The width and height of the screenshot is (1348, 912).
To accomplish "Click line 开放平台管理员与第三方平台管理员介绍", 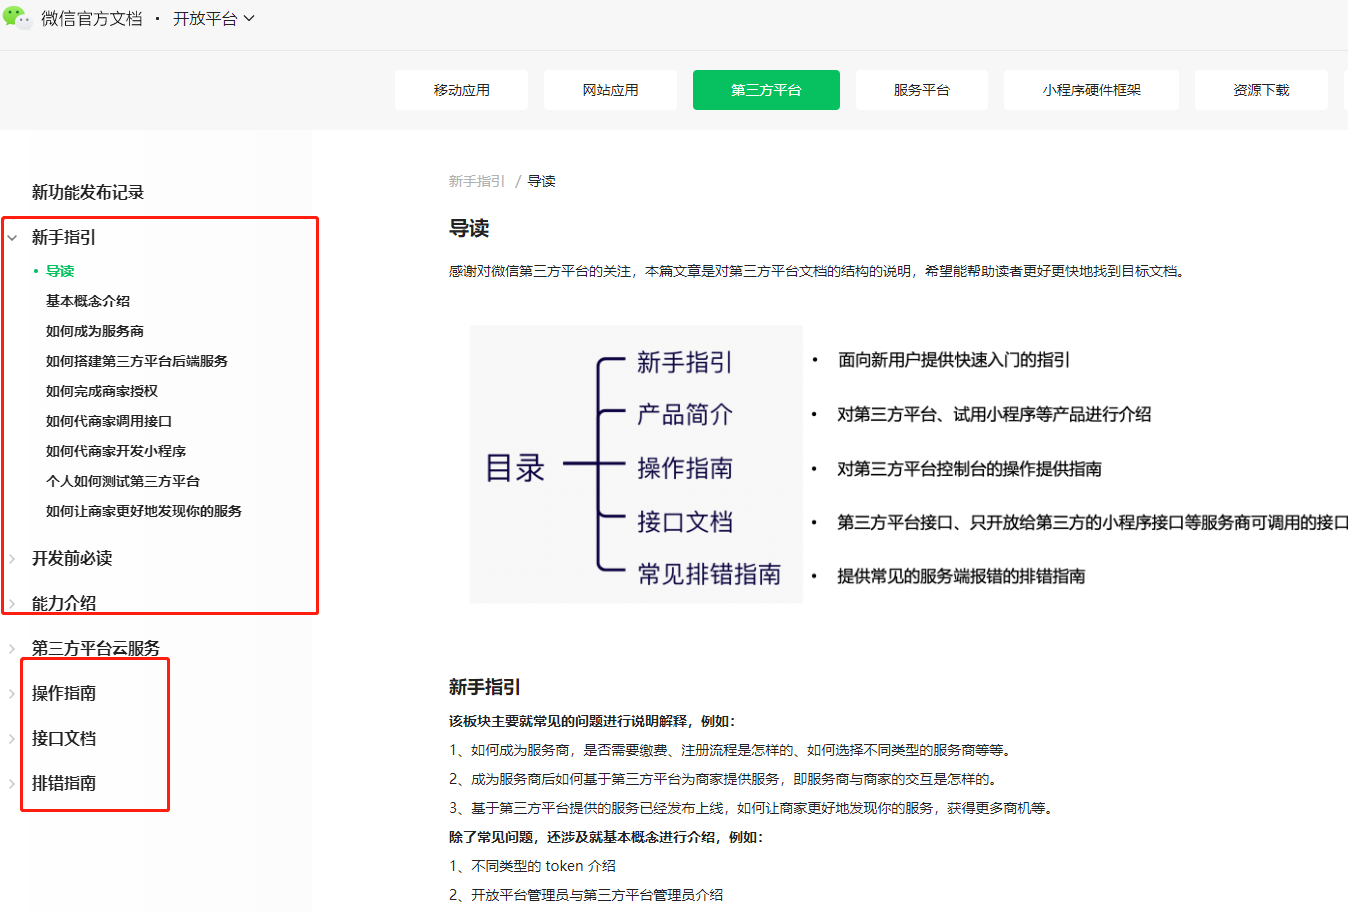I will 586,895.
